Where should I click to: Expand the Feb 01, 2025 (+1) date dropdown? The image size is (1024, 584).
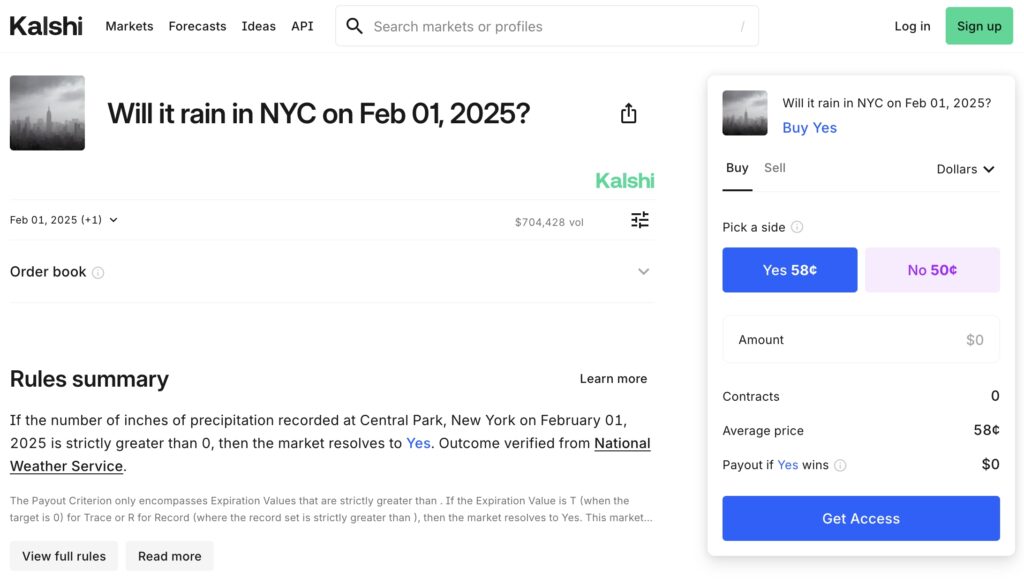click(64, 220)
